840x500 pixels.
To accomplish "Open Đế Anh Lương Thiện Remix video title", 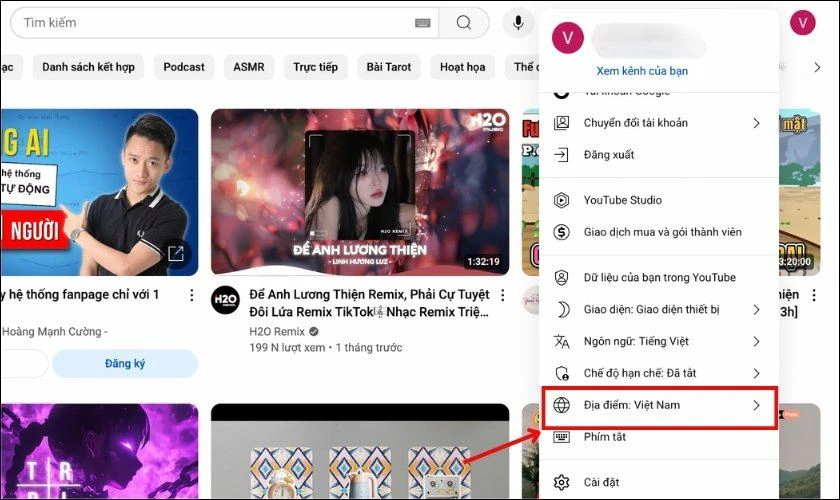I will coord(369,303).
